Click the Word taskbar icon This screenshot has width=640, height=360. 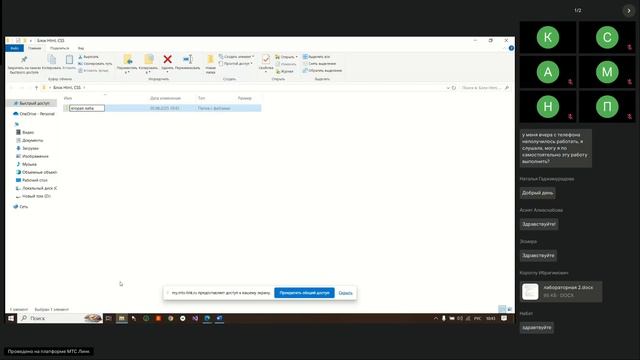(220, 318)
